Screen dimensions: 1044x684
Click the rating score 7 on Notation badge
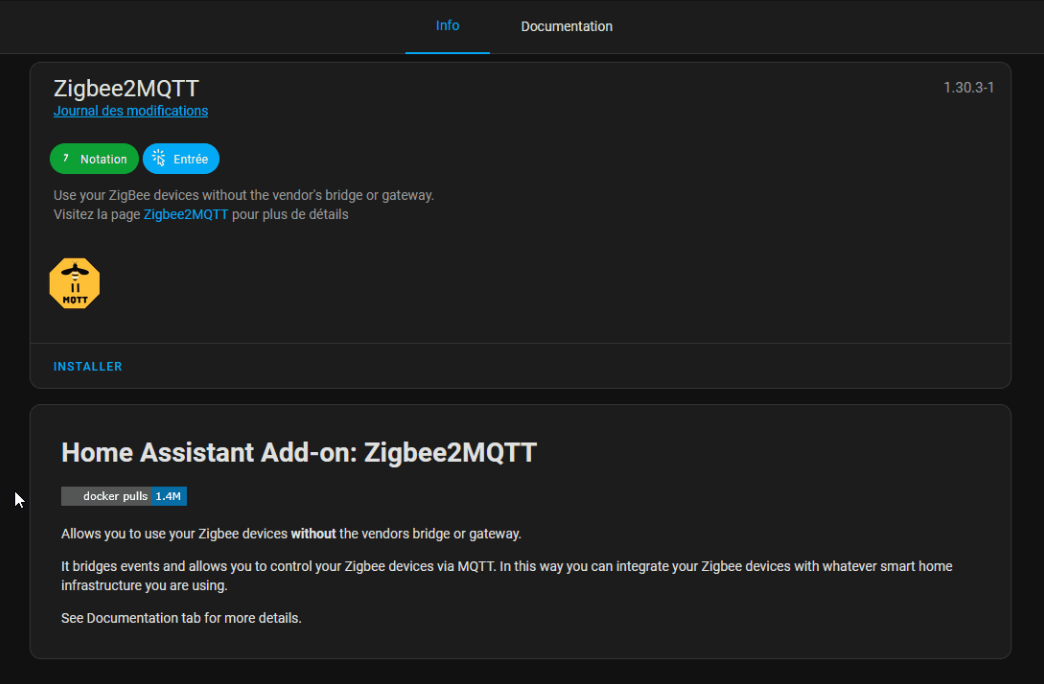tap(67, 158)
